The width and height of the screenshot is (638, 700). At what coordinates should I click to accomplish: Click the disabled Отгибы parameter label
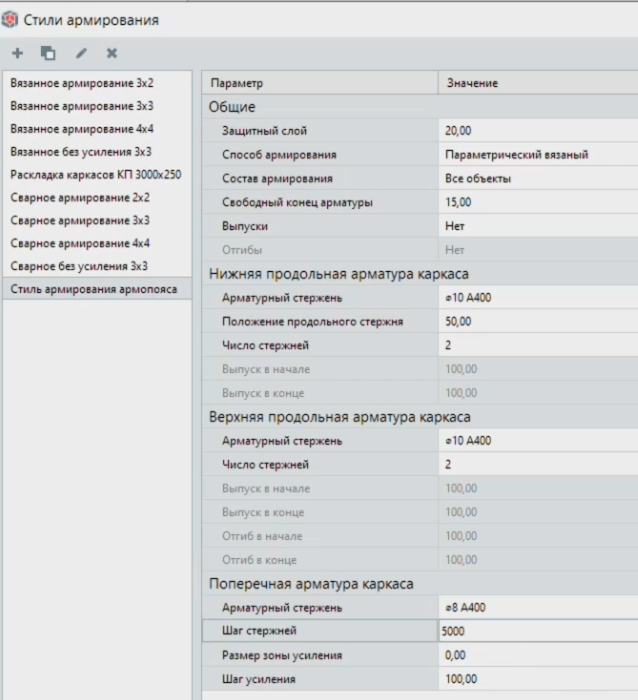tap(242, 250)
